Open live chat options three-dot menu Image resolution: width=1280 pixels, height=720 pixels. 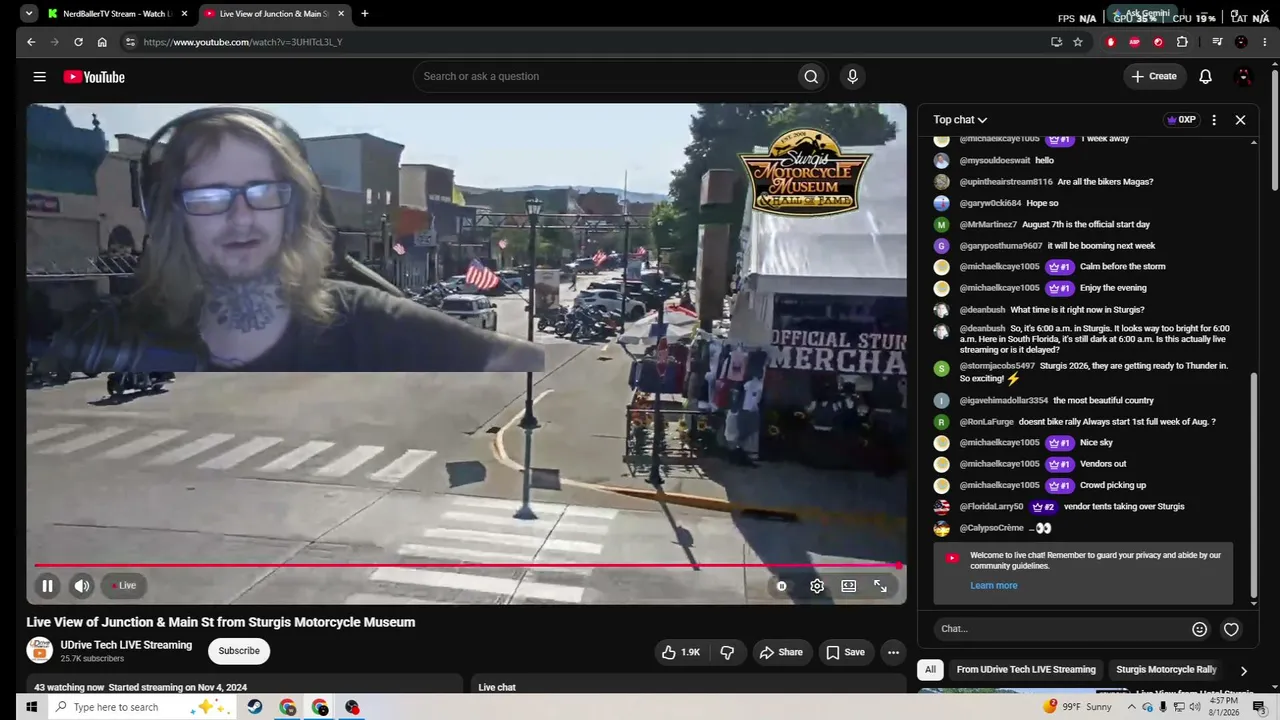coord(1214,120)
